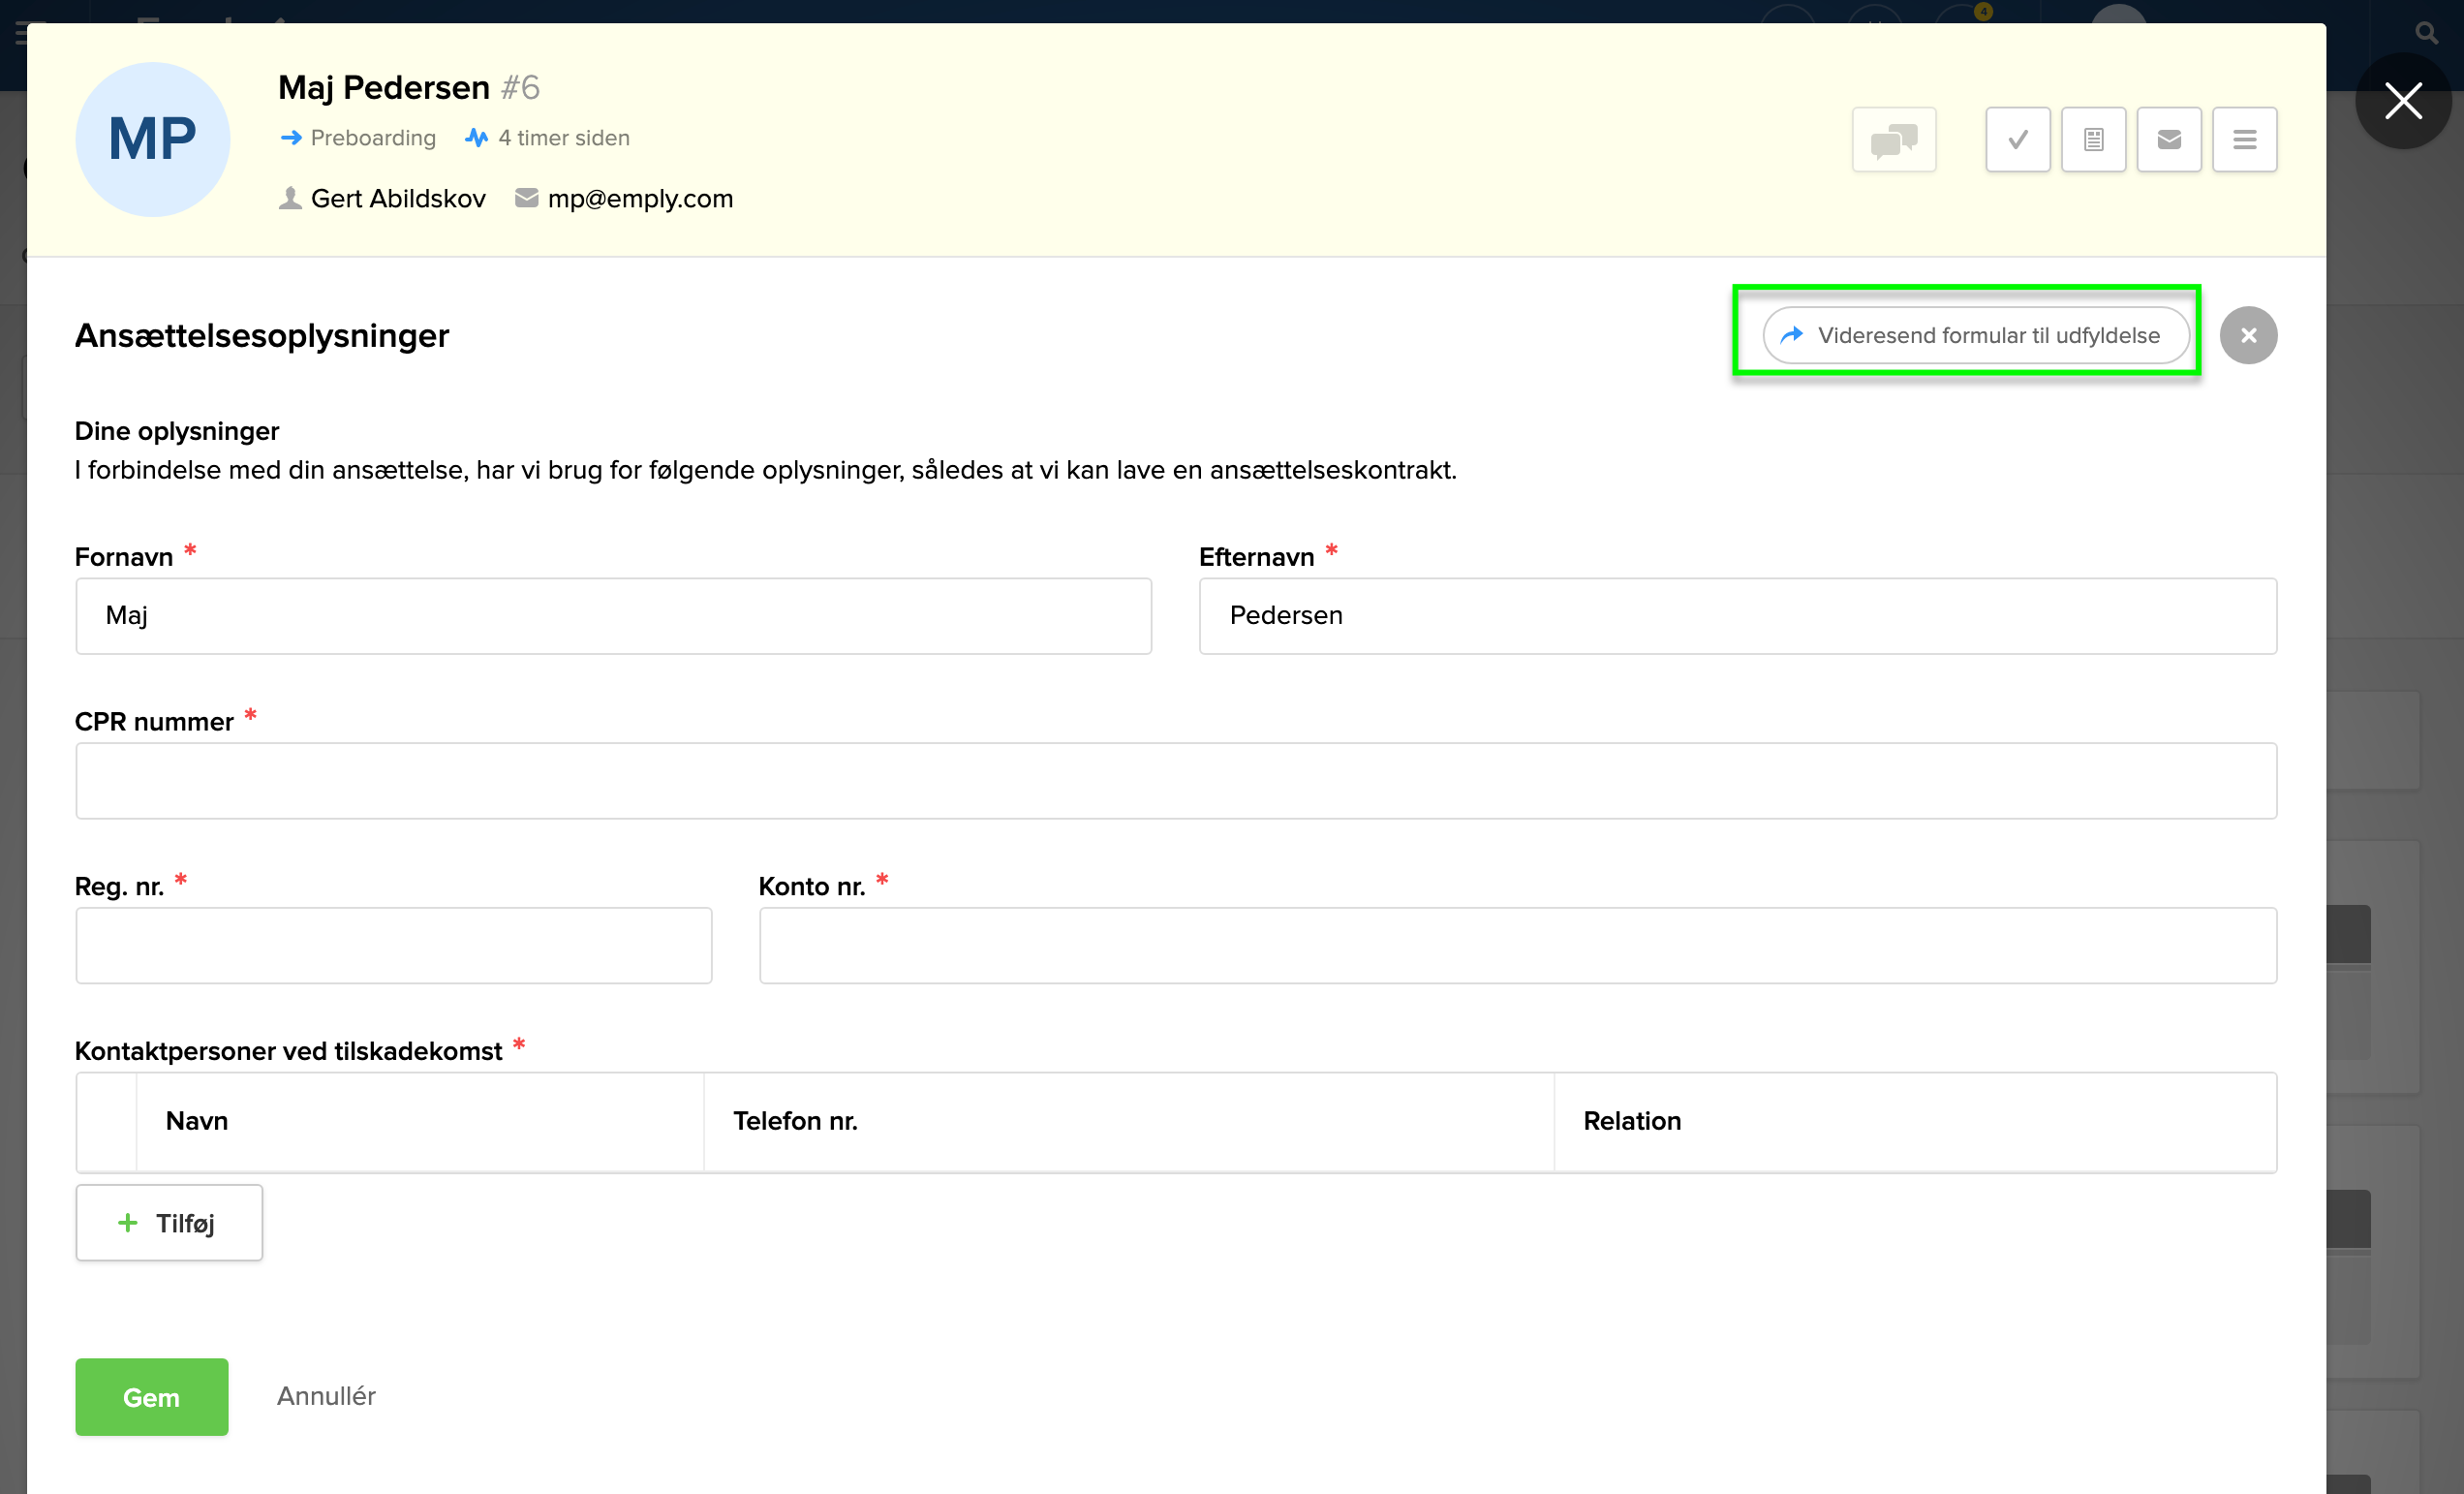Open the chat messages icon
Viewport: 2464px width, 1494px height.
[1893, 140]
